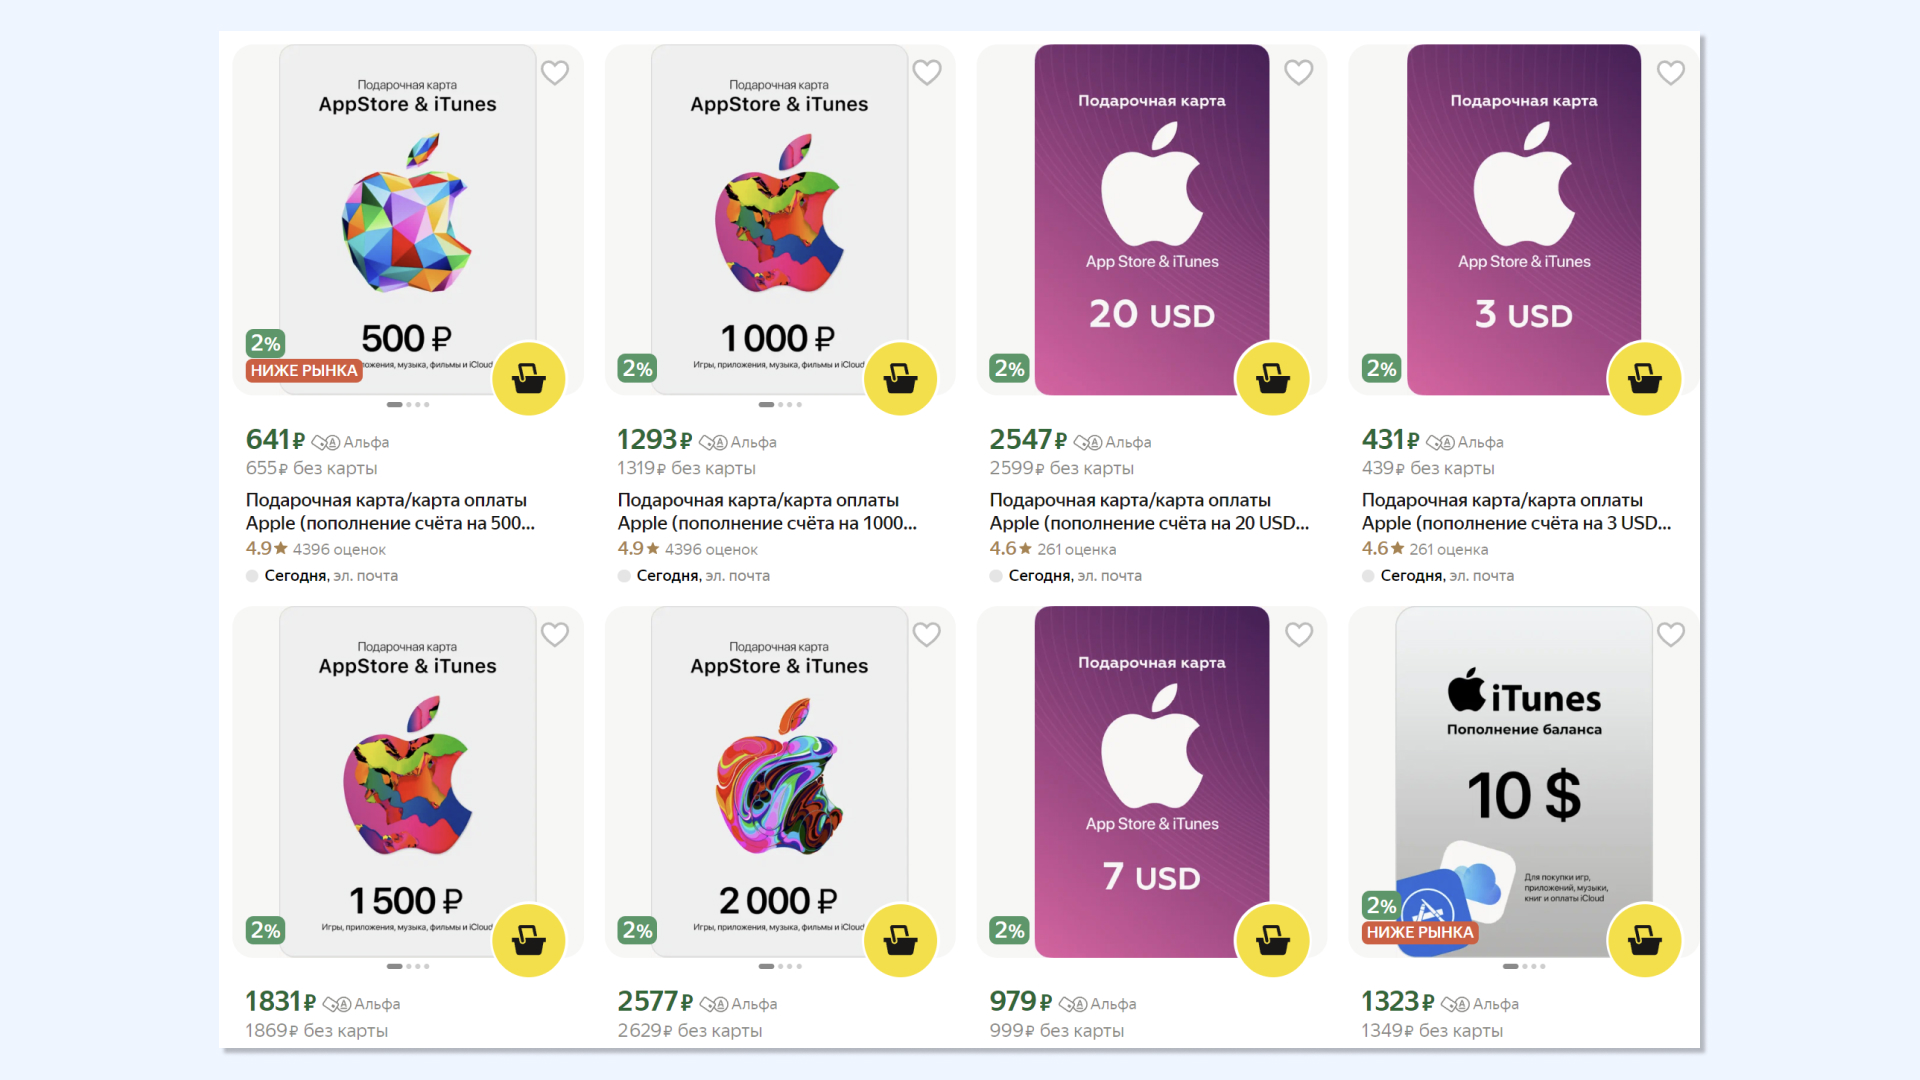This screenshot has height=1080, width=1920.
Task: Select image carousel dots under 500 ₽ card
Action: coord(408,405)
